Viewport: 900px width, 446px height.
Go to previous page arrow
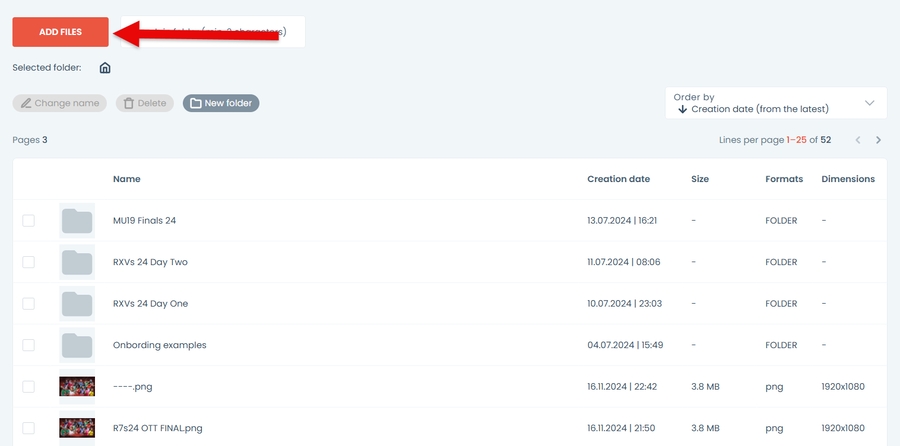(857, 140)
